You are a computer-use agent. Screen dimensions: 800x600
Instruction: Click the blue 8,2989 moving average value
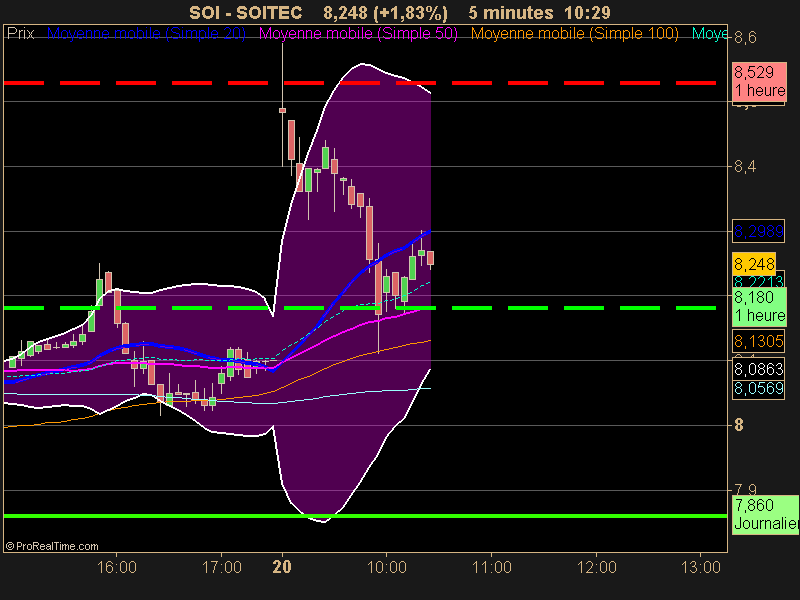[759, 231]
